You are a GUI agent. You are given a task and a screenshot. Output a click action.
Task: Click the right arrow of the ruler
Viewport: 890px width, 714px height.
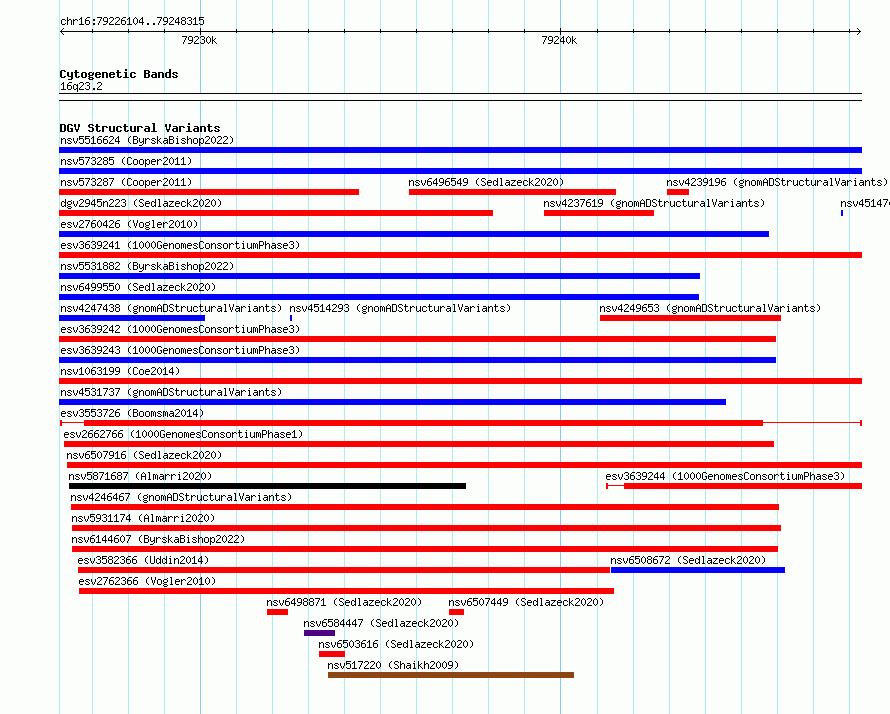[859, 32]
